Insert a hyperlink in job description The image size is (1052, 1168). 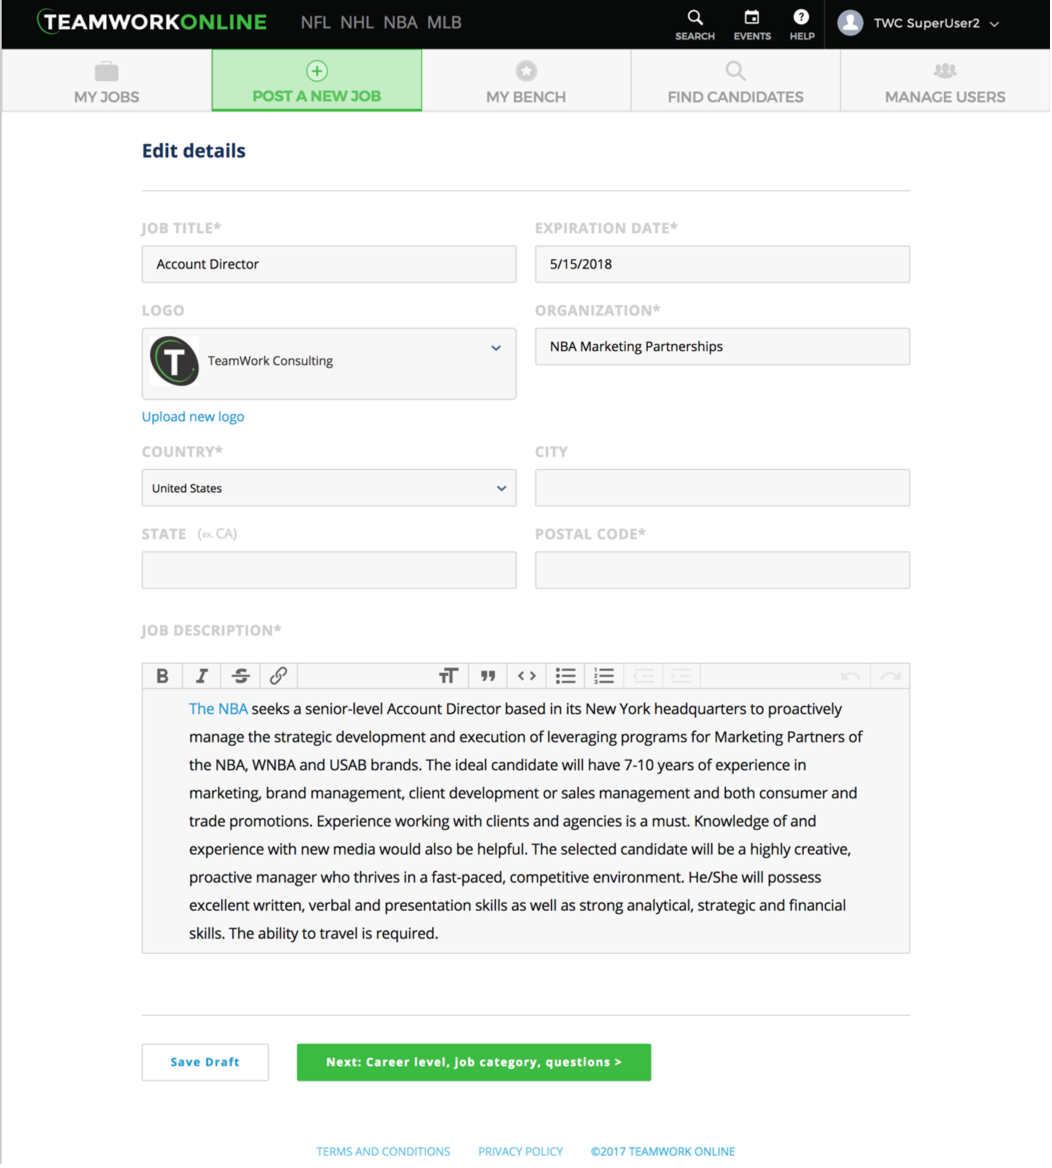(x=278, y=676)
